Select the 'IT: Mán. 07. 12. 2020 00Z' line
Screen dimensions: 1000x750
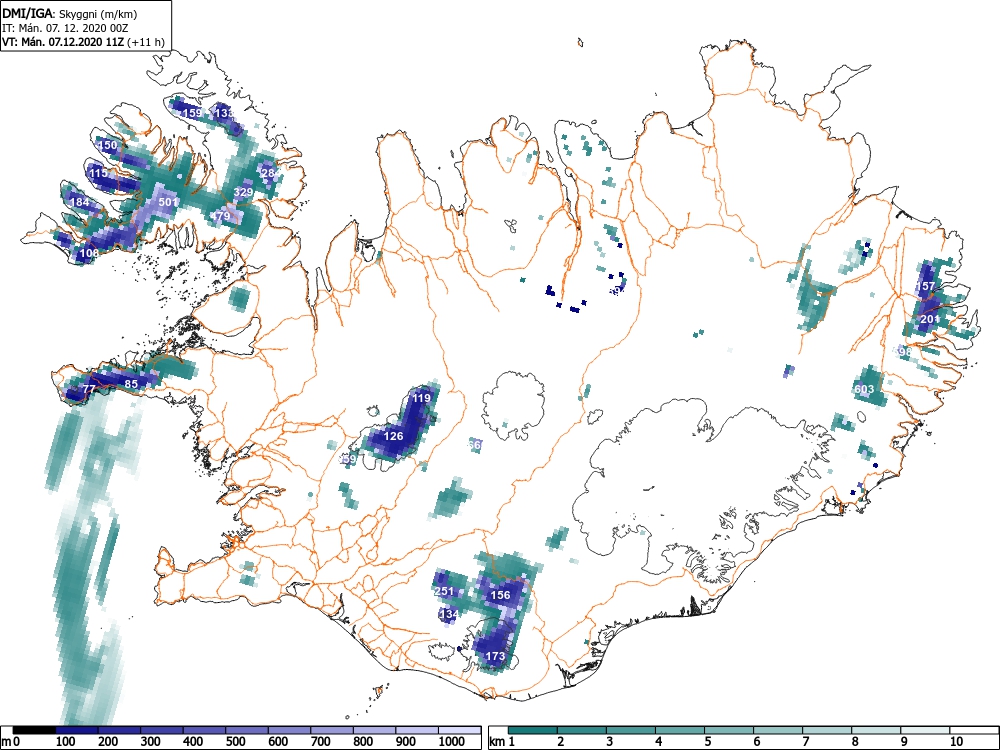coord(66,28)
